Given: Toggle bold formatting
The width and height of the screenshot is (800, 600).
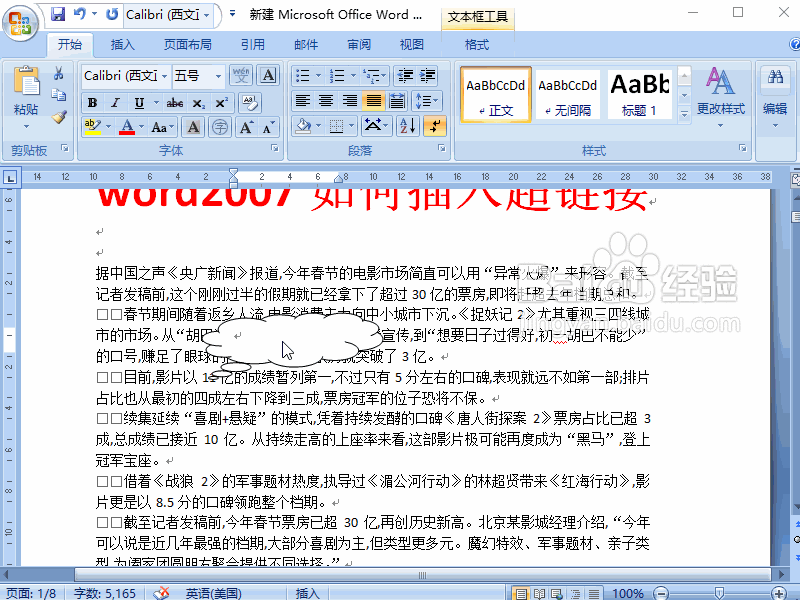Looking at the screenshot, I should click(91, 104).
